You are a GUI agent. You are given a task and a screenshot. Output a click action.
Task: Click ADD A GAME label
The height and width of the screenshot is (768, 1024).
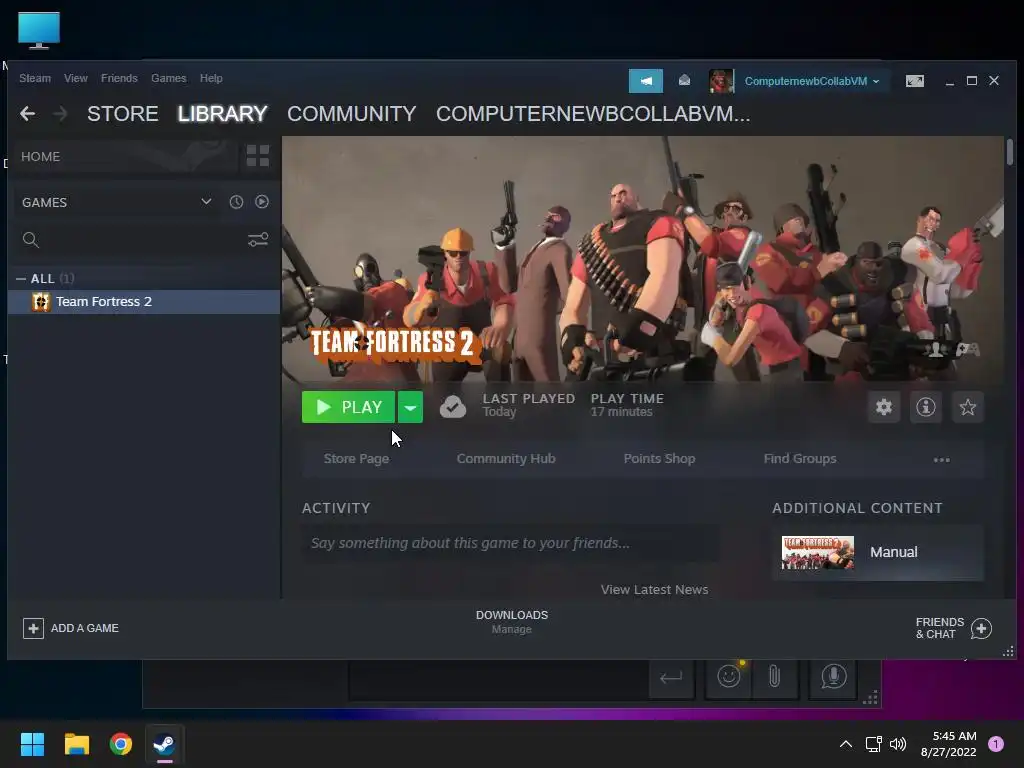85,628
